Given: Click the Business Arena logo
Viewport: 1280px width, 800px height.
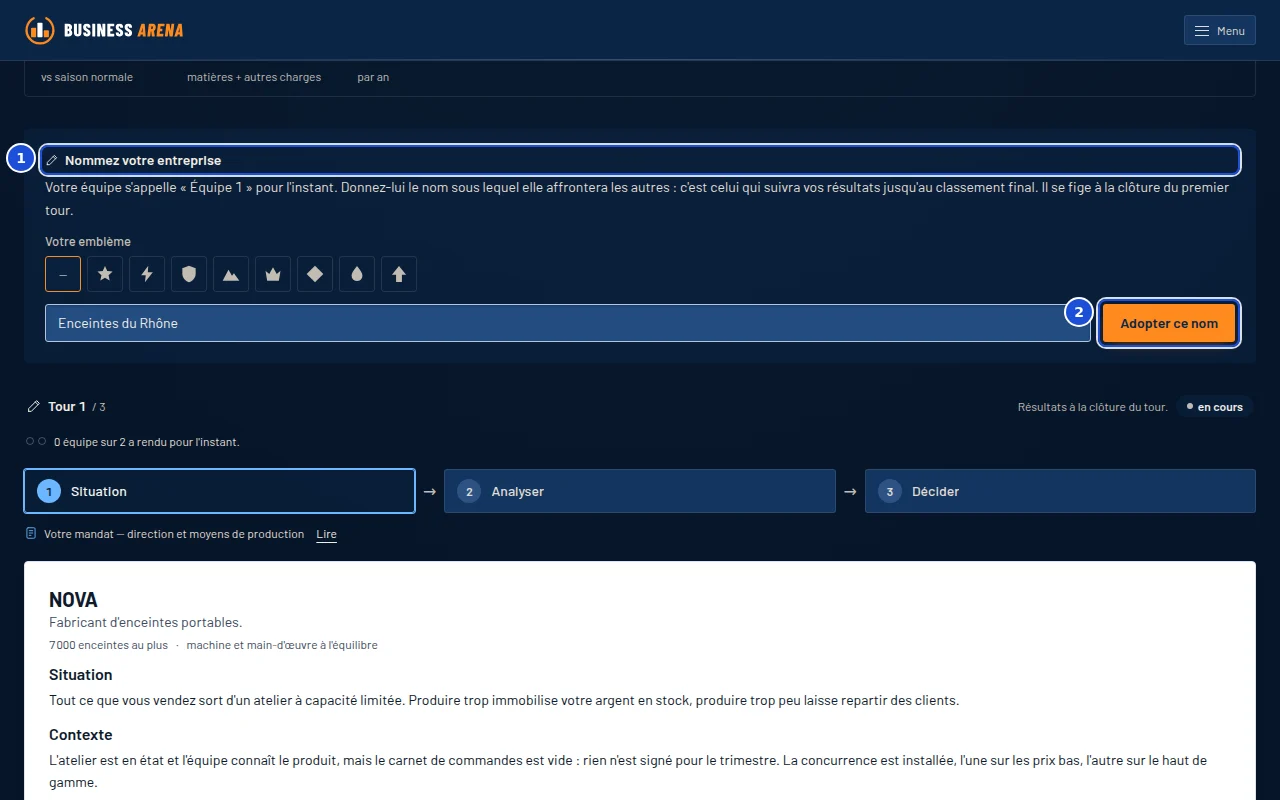Looking at the screenshot, I should 104,30.
